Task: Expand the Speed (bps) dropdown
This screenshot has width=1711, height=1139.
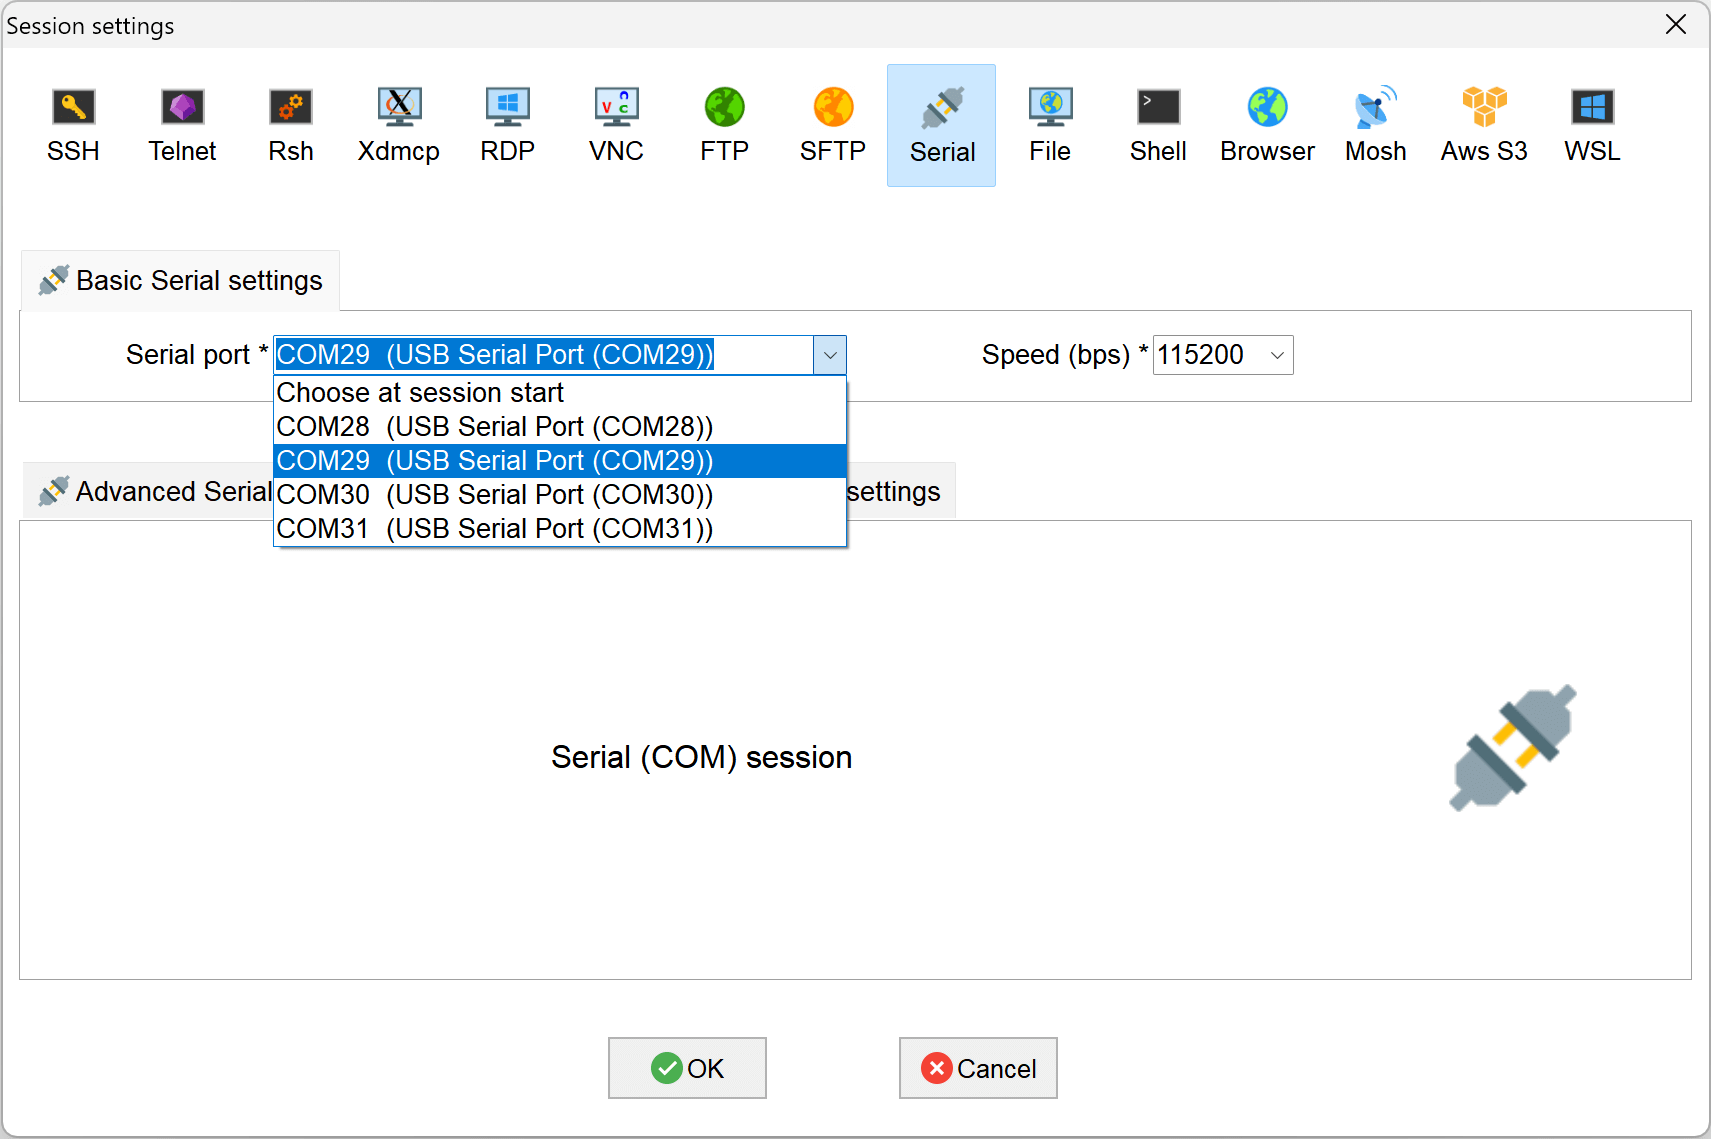Action: [1277, 355]
